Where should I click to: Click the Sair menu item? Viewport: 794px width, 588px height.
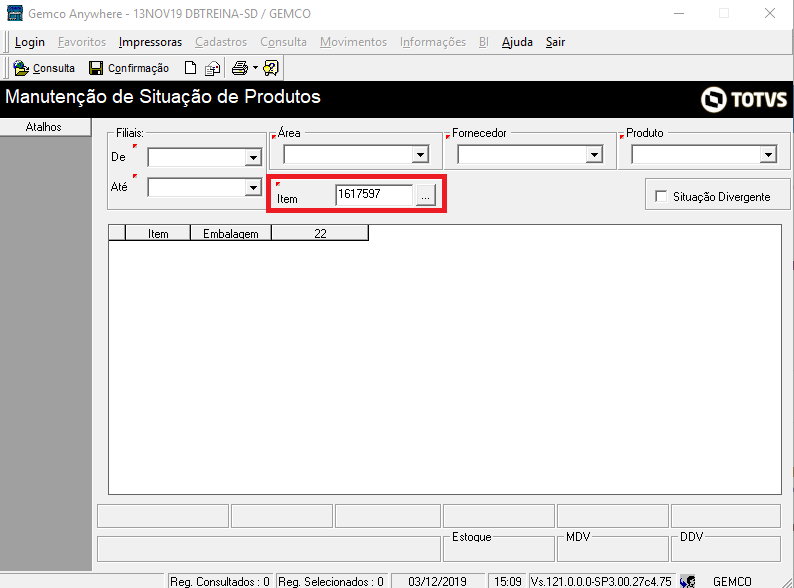point(555,42)
